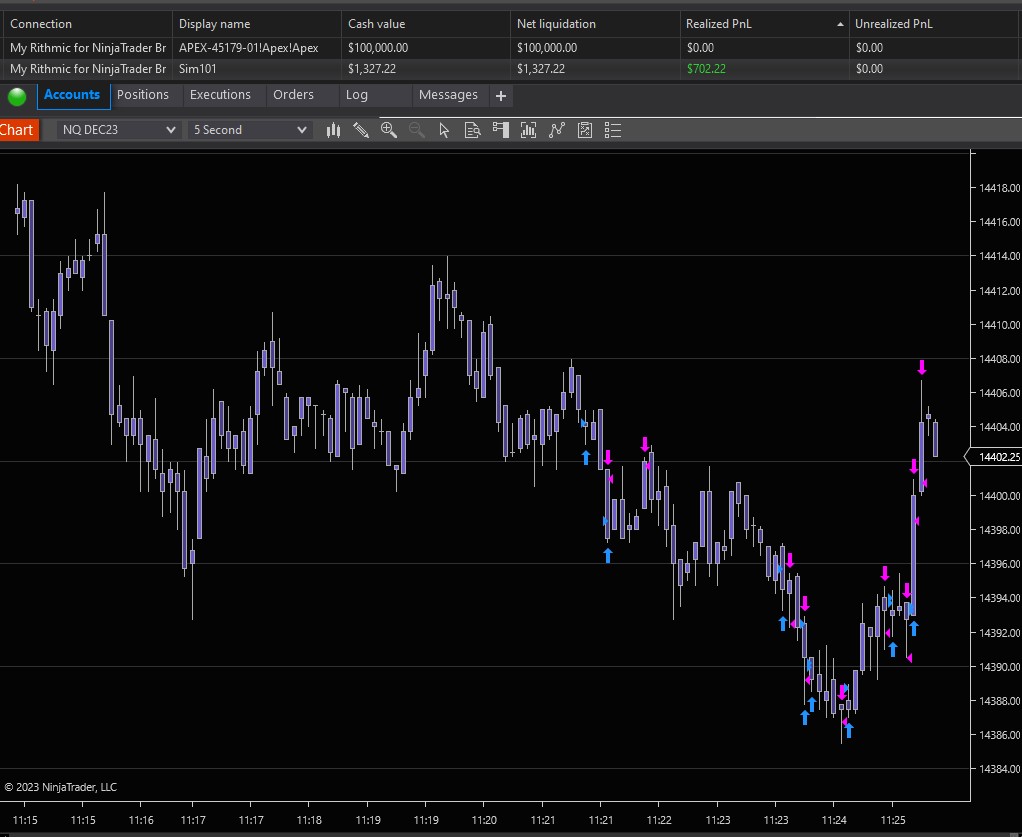
Task: Click the orange Chart button
Action: click(17, 130)
